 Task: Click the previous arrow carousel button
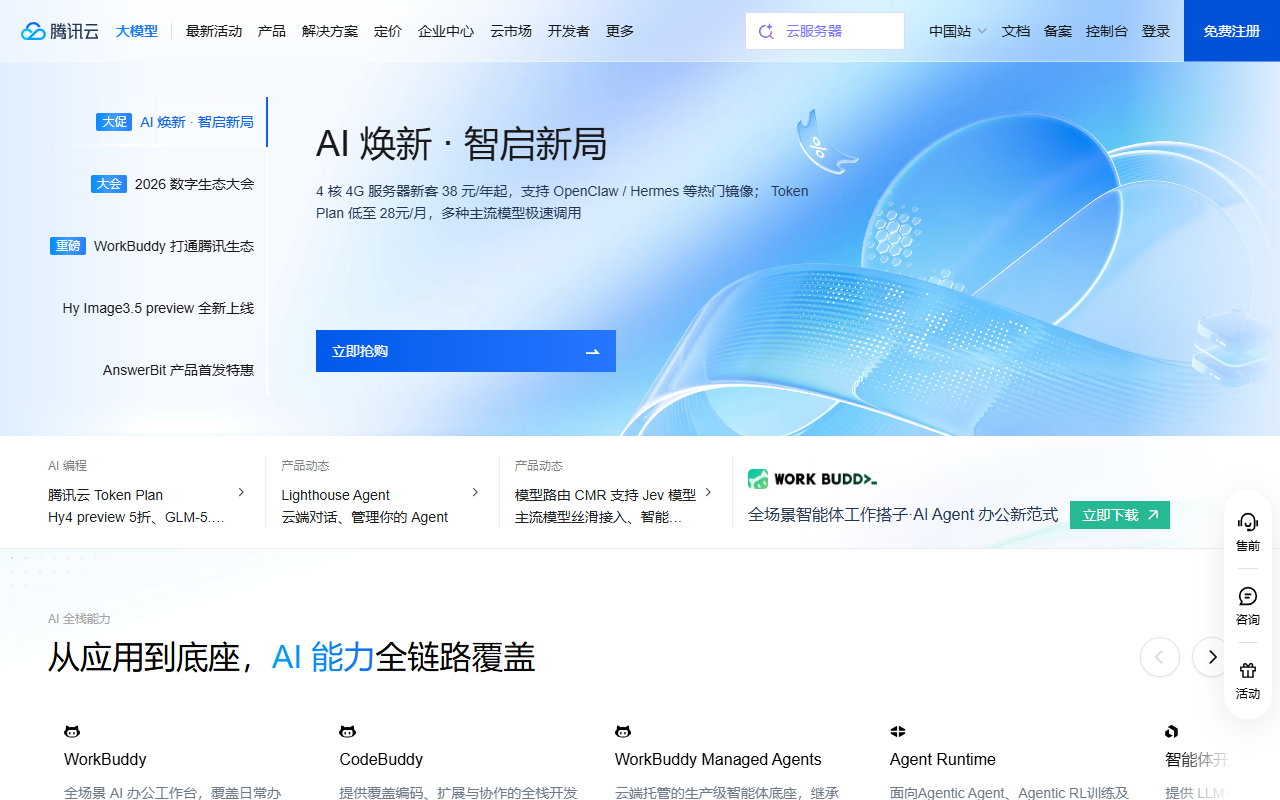coord(1160,657)
